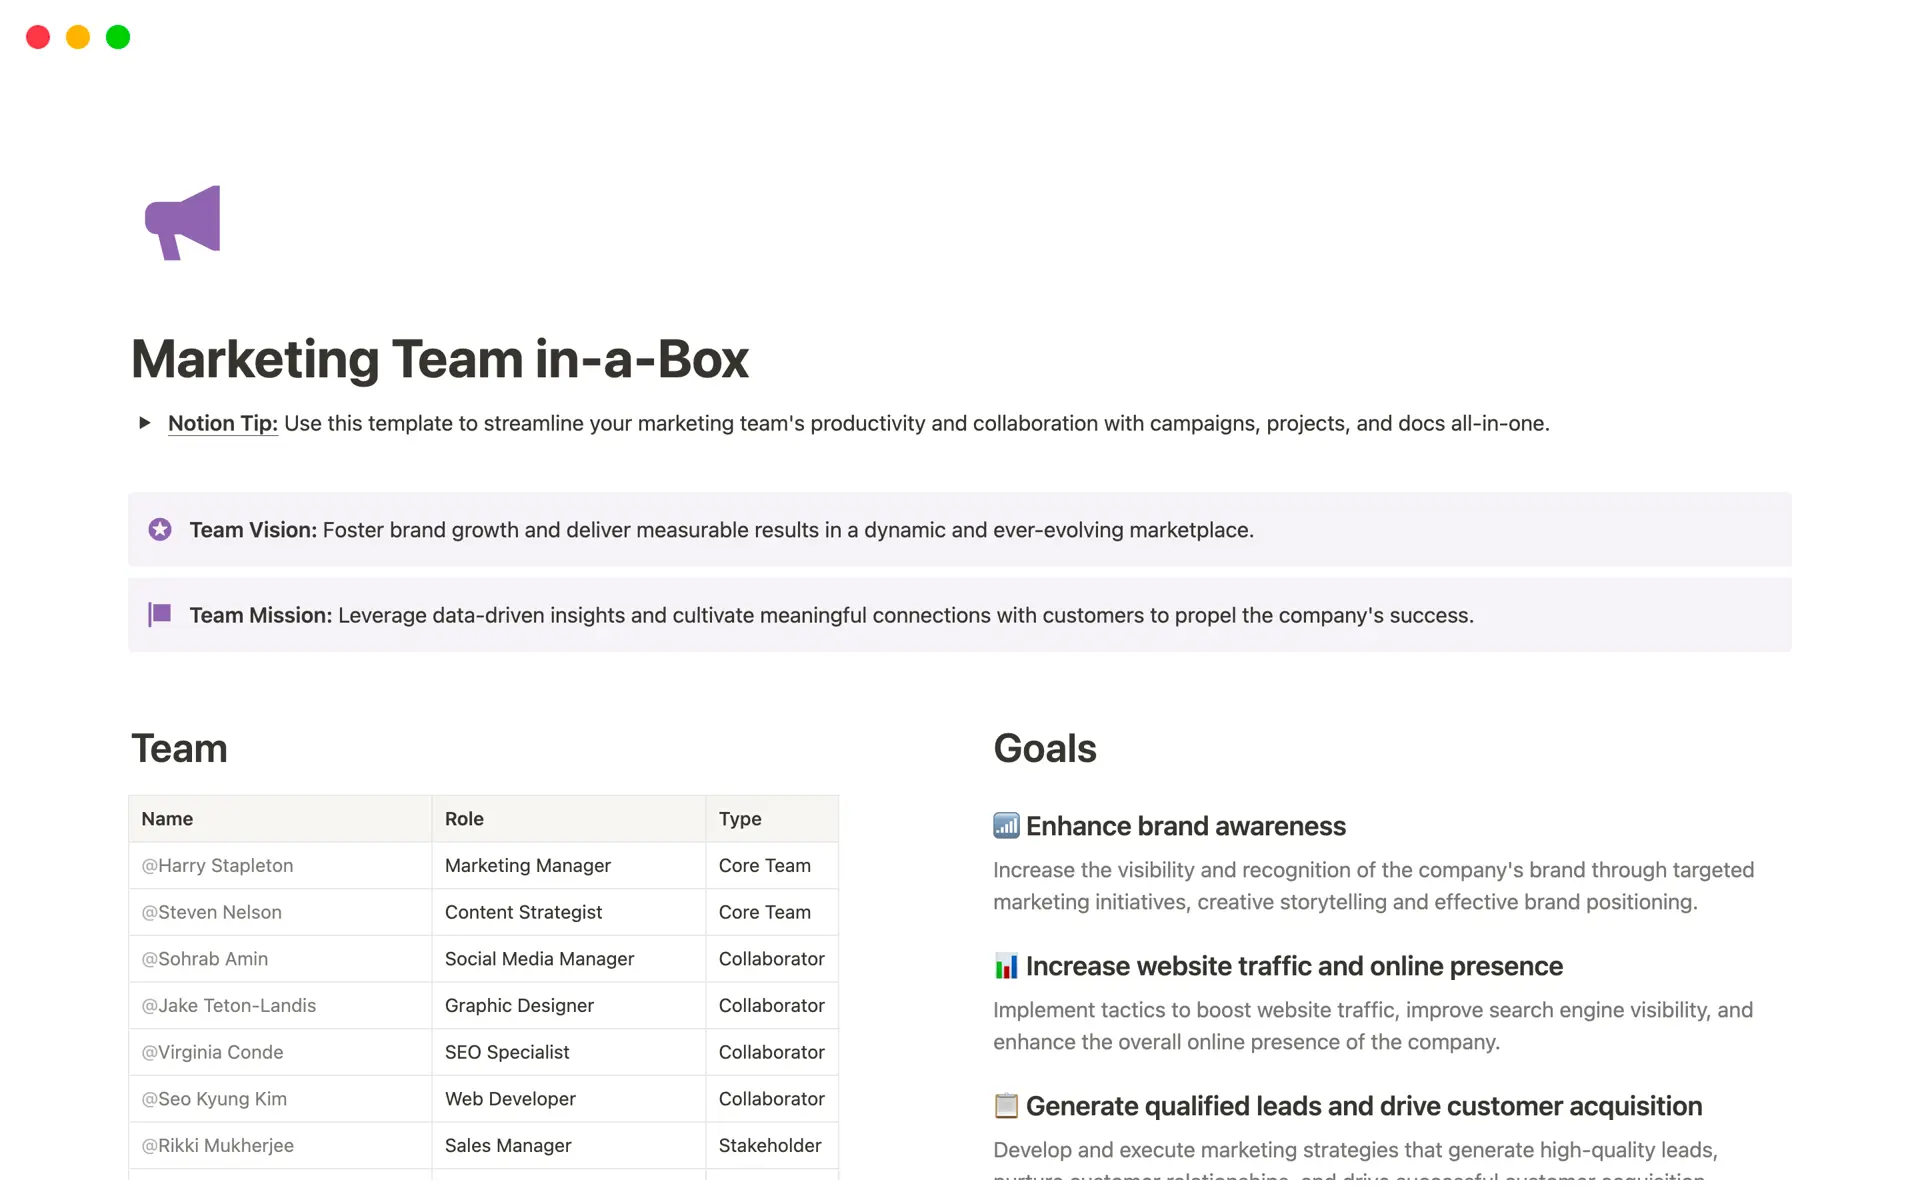This screenshot has width=1920, height=1200.
Task: Click the yellow minimize window button
Action: (x=78, y=37)
